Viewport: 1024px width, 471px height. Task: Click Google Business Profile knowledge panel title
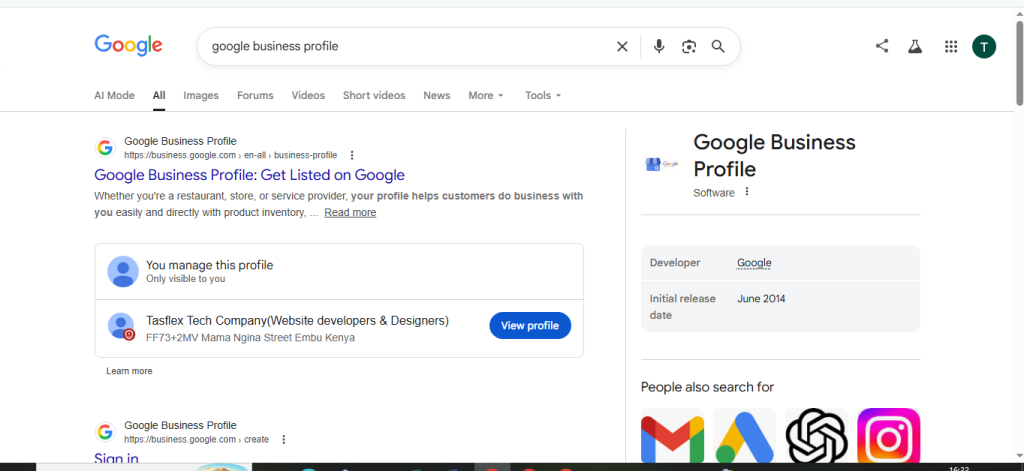click(x=775, y=155)
